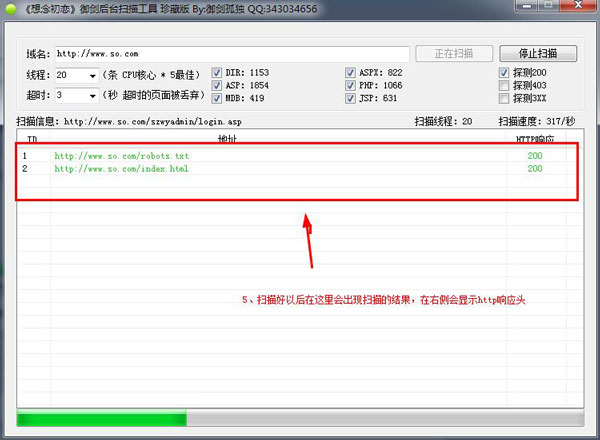Image resolution: width=600 pixels, height=440 pixels.
Task: Click the domain name input field
Action: pyautogui.click(x=232, y=53)
